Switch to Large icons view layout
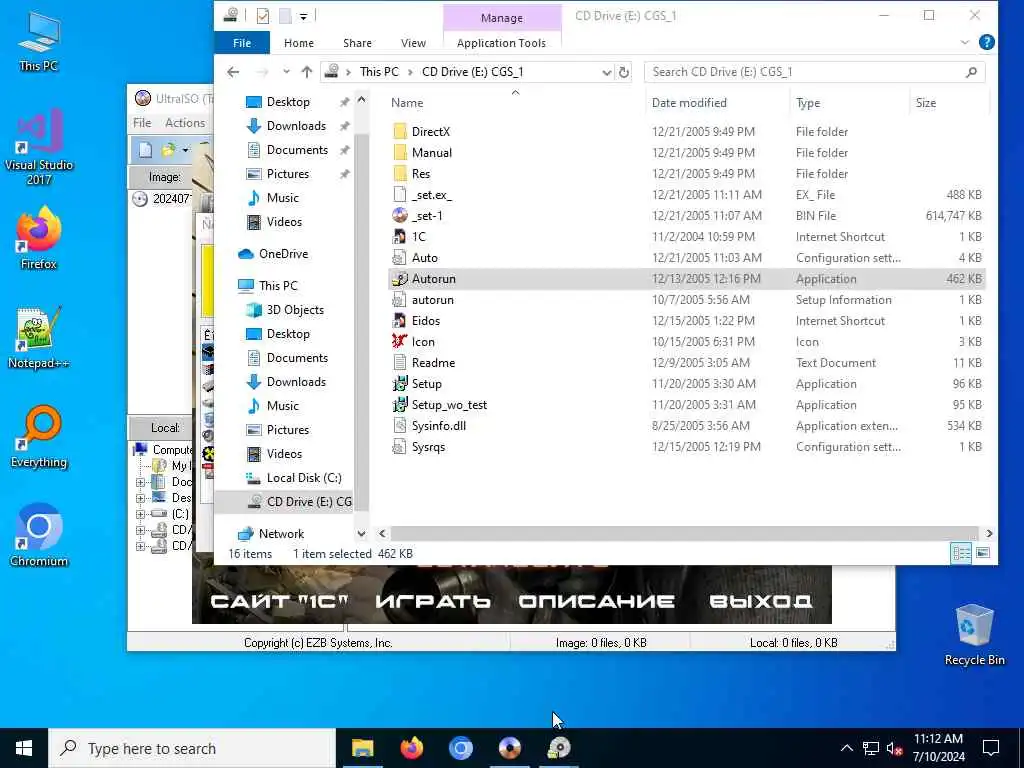Viewport: 1024px width, 768px height. coord(983,553)
